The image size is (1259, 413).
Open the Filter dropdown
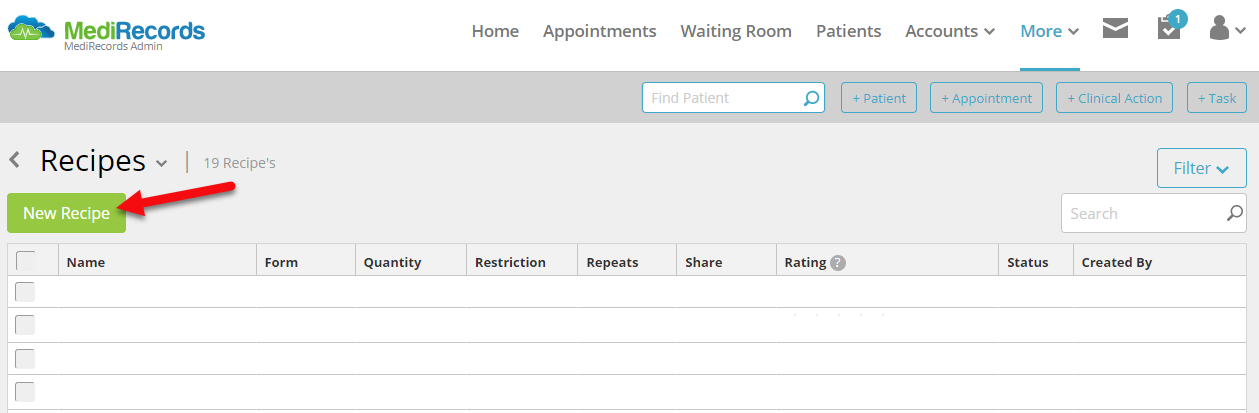(1202, 168)
